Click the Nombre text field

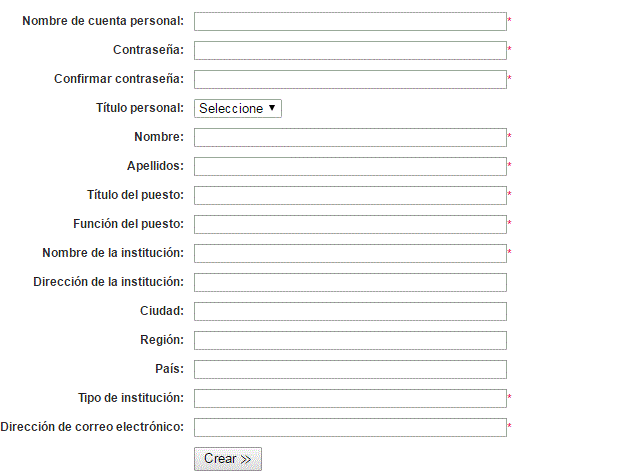click(350, 138)
